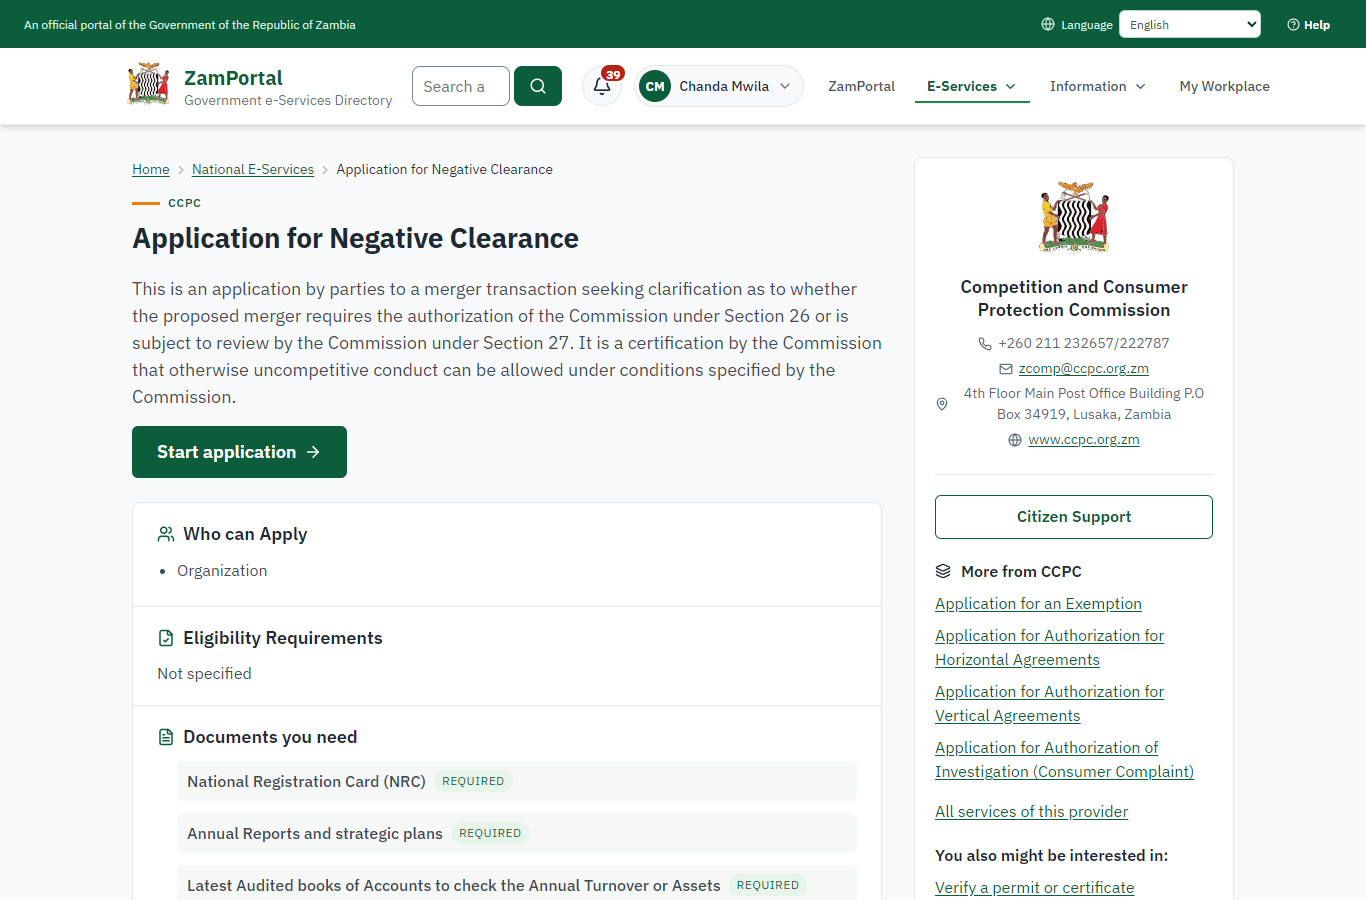Click the Commission coat of arms emblem
This screenshot has height=900, width=1366.
[1074, 217]
